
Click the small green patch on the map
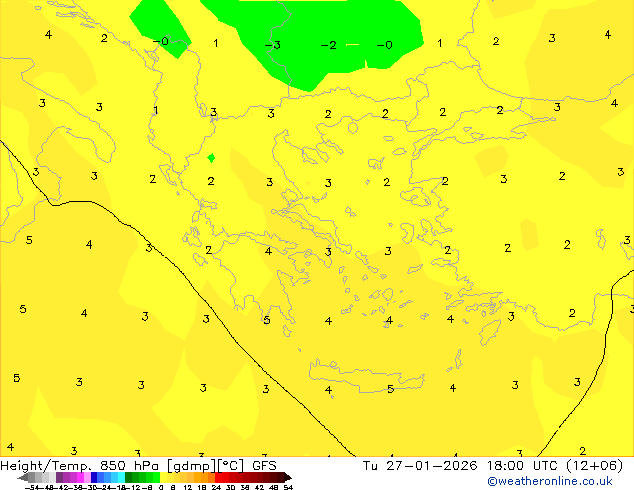pyautogui.click(x=211, y=158)
